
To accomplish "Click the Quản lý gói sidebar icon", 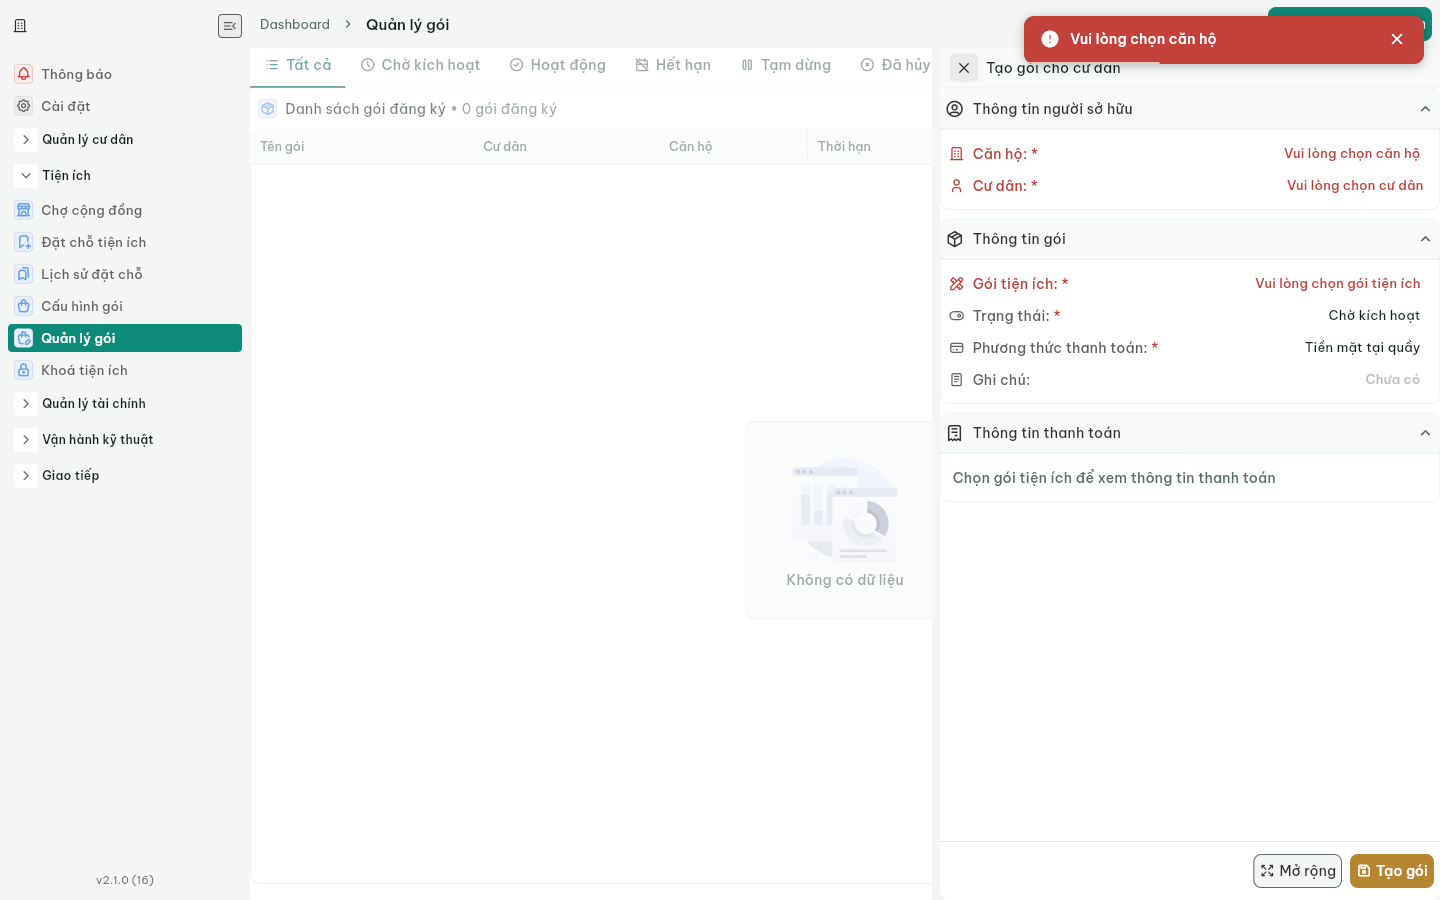I will (x=24, y=338).
